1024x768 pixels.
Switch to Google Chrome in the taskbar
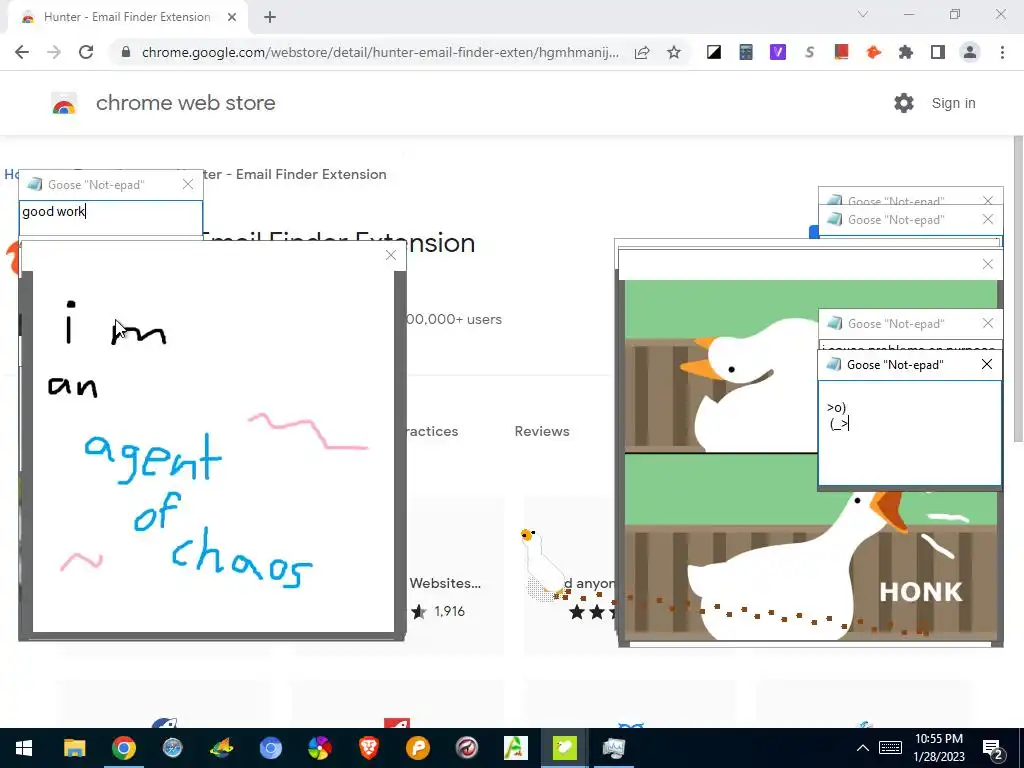point(123,748)
